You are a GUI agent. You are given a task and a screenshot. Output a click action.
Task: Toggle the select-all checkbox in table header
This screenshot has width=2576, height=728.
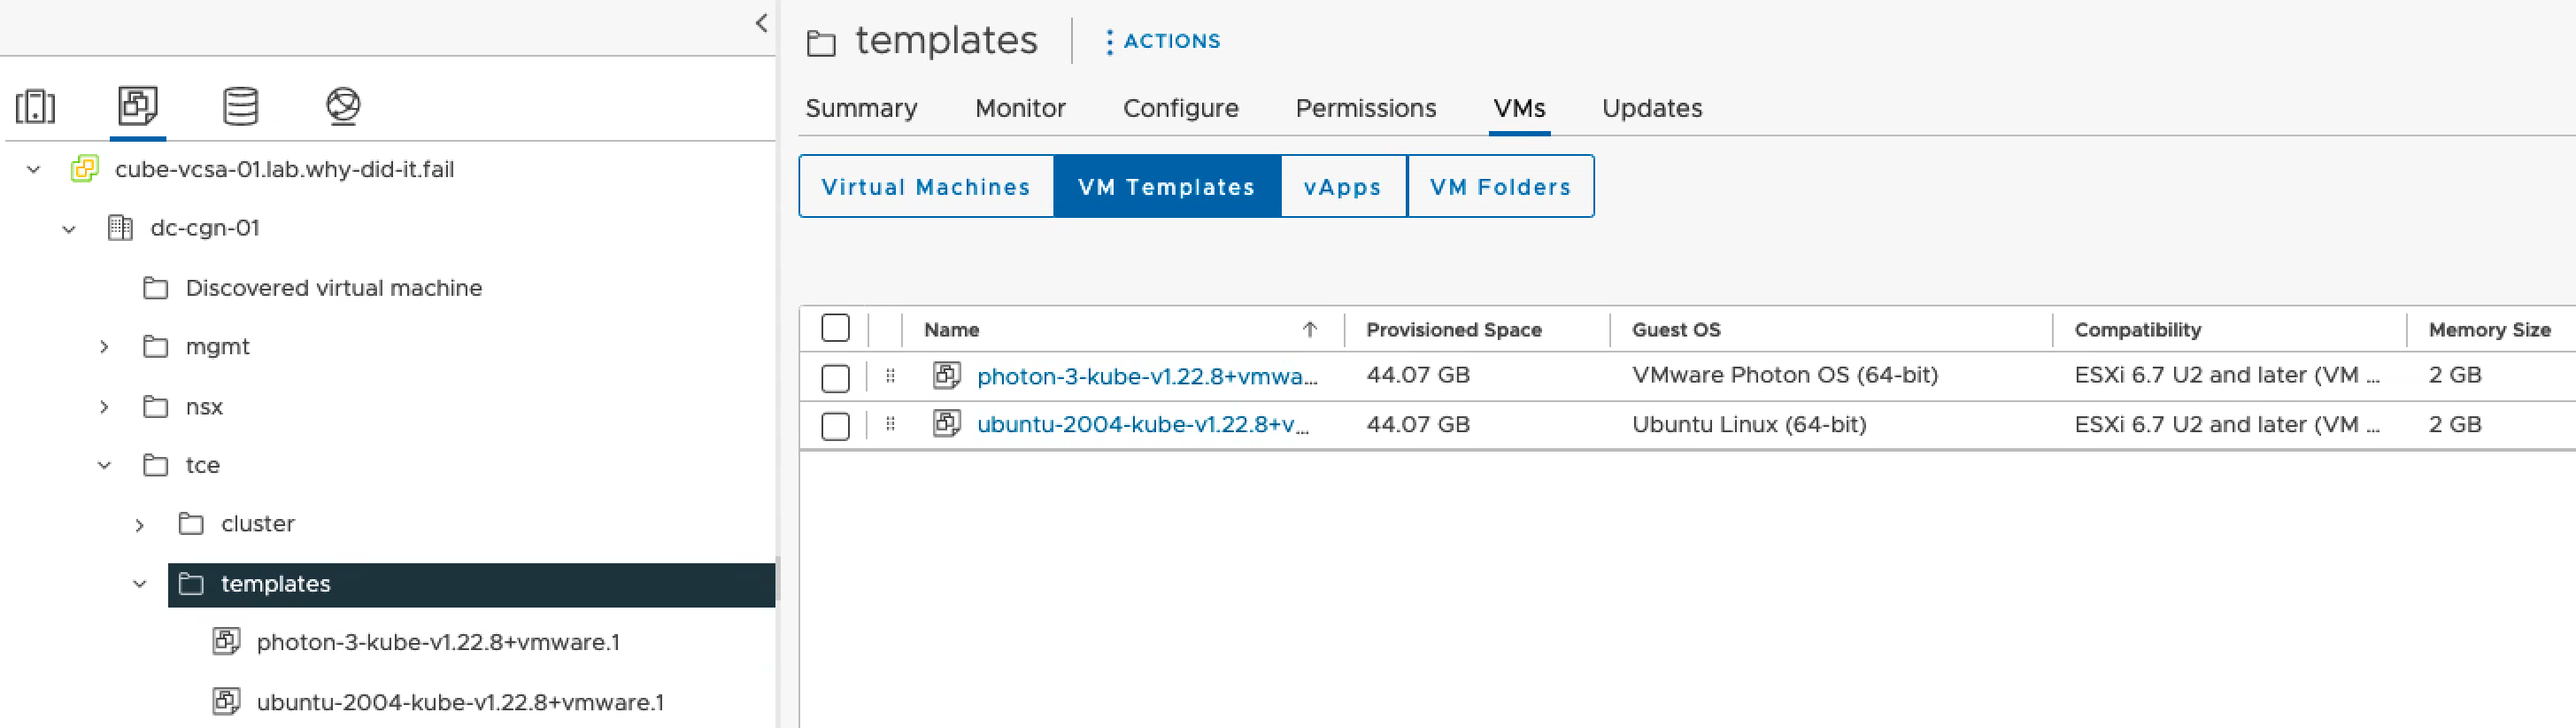click(835, 328)
